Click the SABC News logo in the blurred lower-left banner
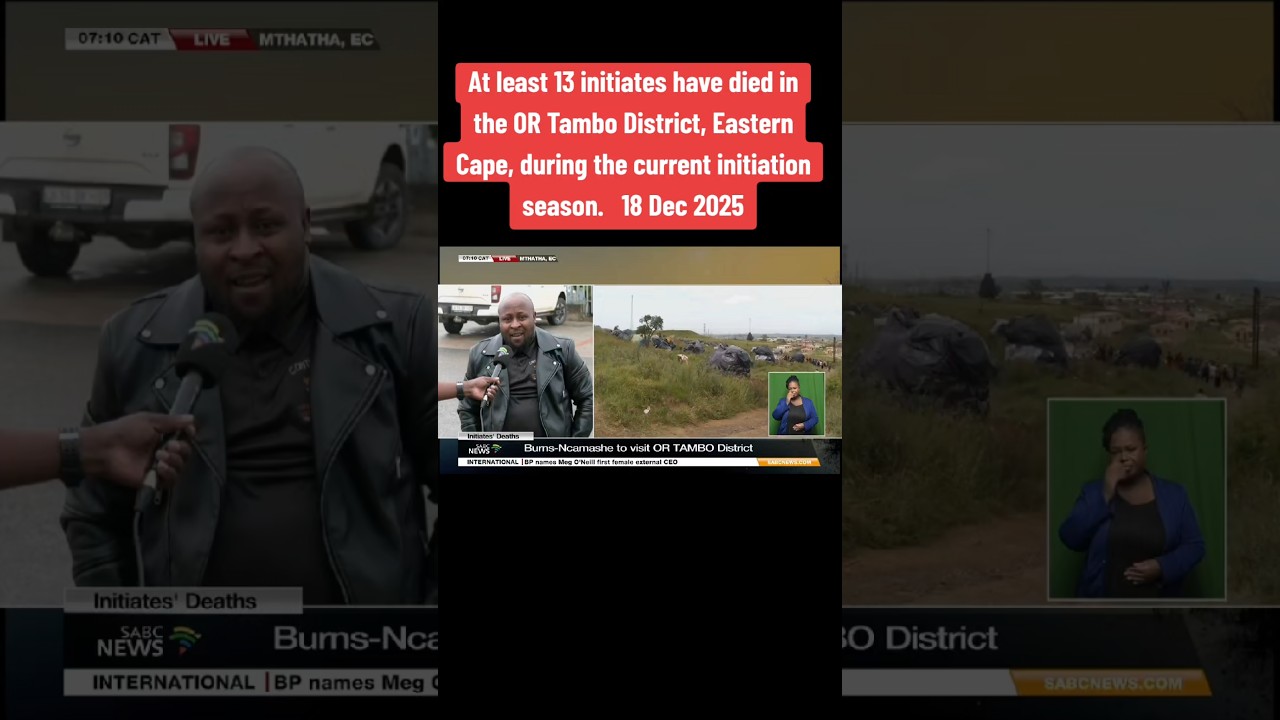This screenshot has width=1280, height=720. coord(148,641)
